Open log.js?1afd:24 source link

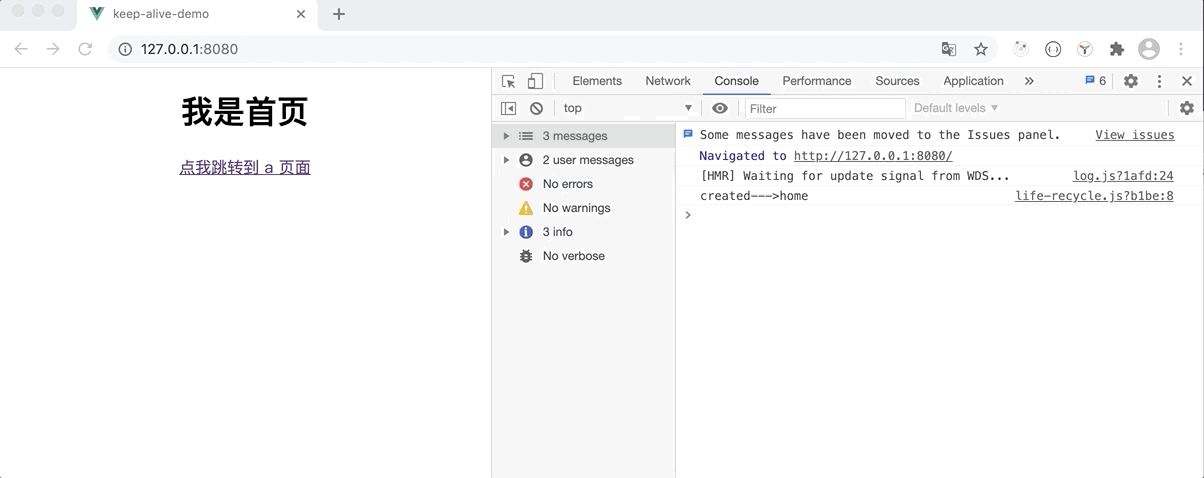[x=1124, y=176]
